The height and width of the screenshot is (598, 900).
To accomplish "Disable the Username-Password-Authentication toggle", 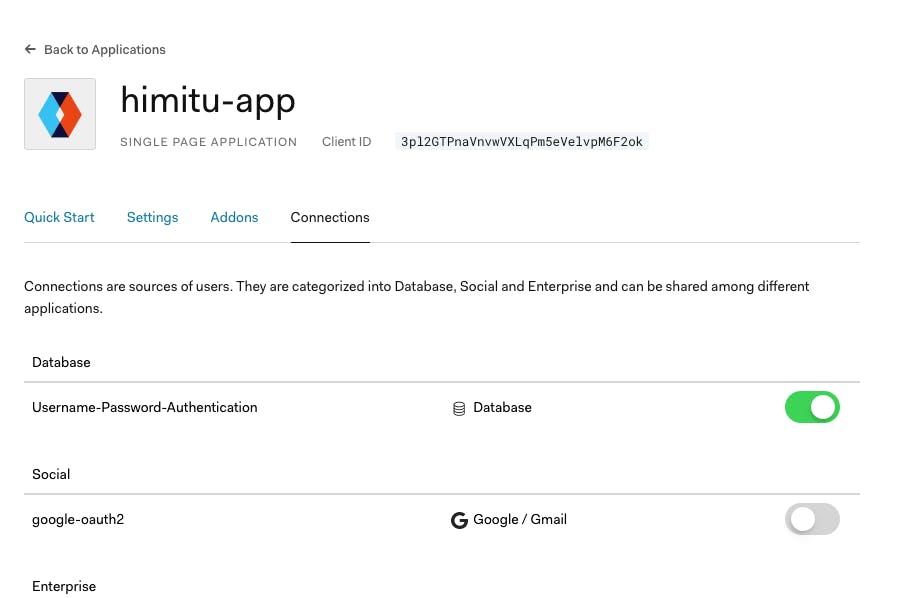I will (x=812, y=407).
